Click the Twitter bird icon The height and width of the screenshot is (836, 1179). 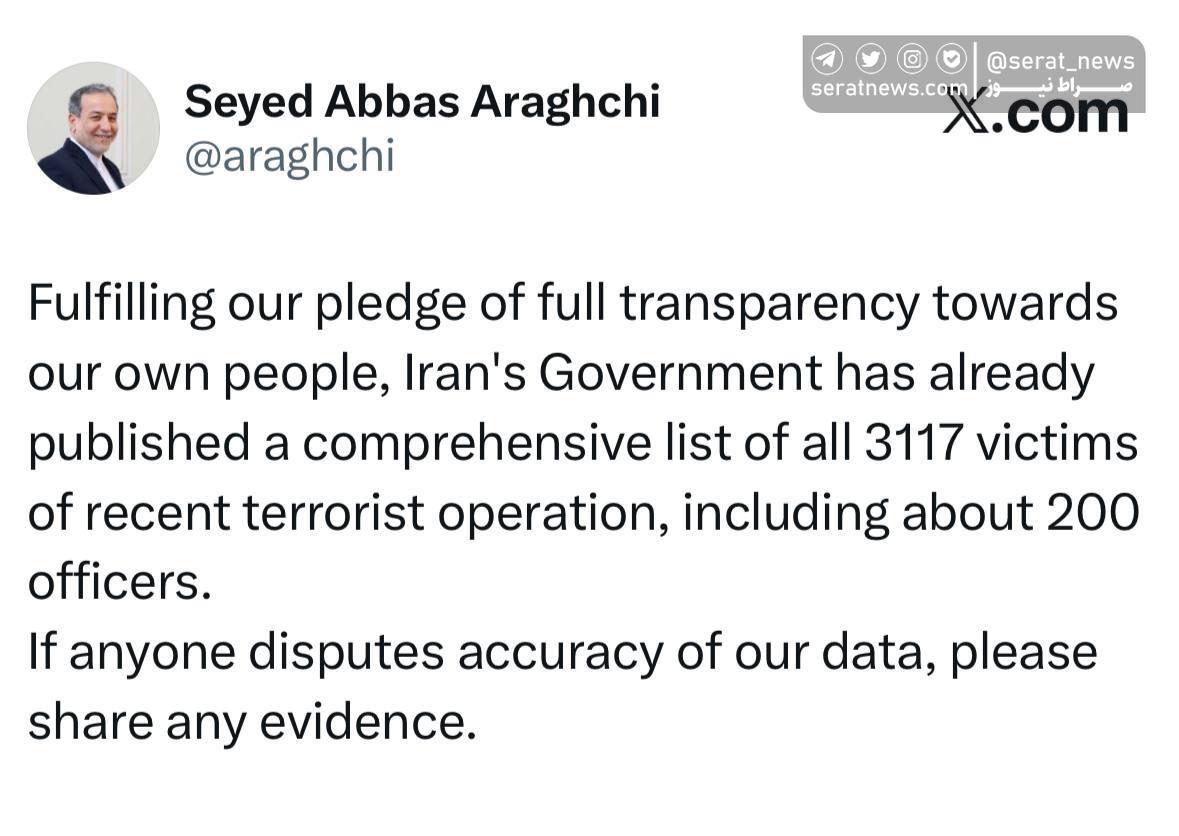pos(871,60)
